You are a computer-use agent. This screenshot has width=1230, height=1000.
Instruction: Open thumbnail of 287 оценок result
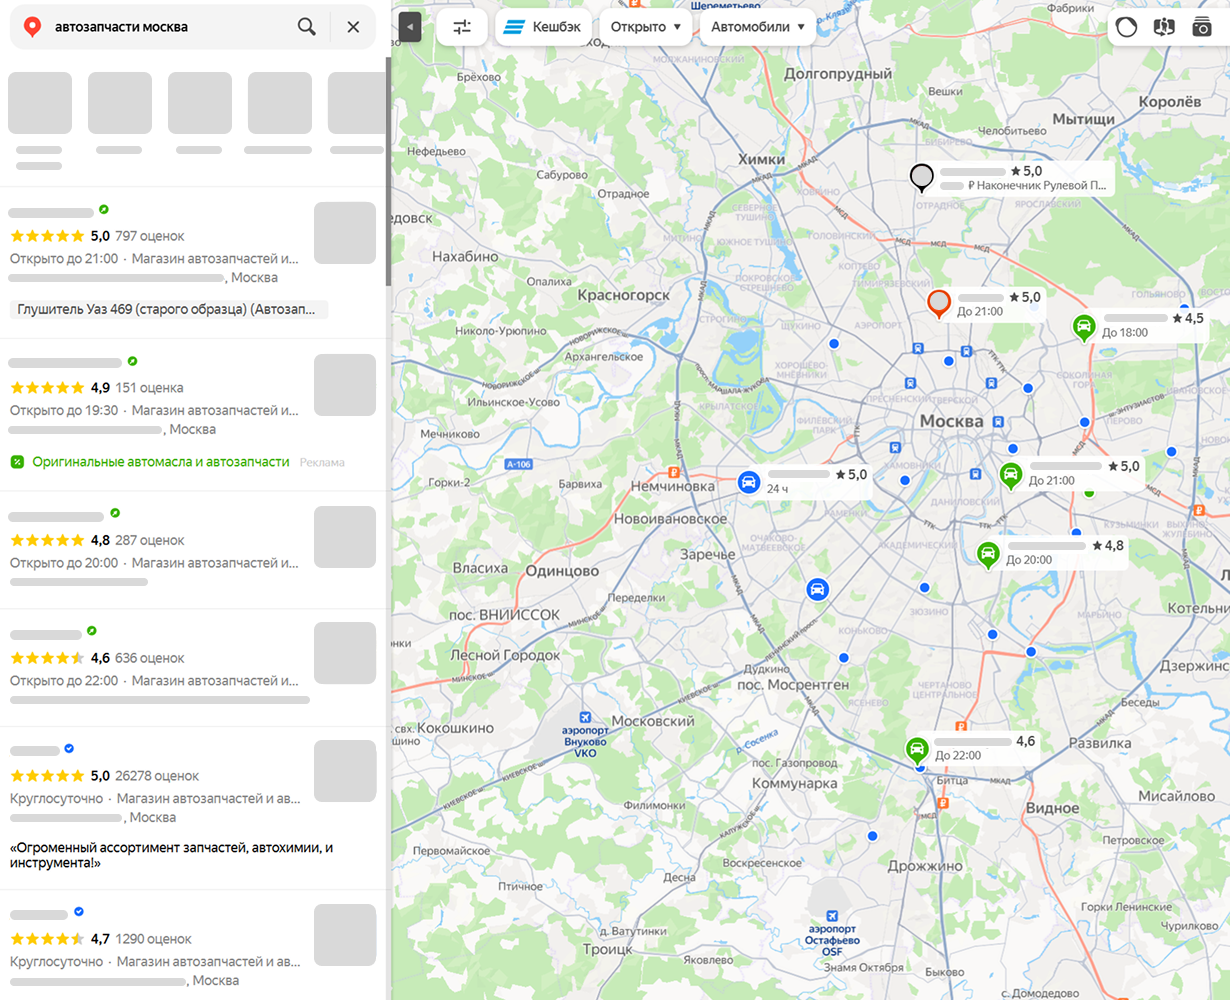(345, 537)
